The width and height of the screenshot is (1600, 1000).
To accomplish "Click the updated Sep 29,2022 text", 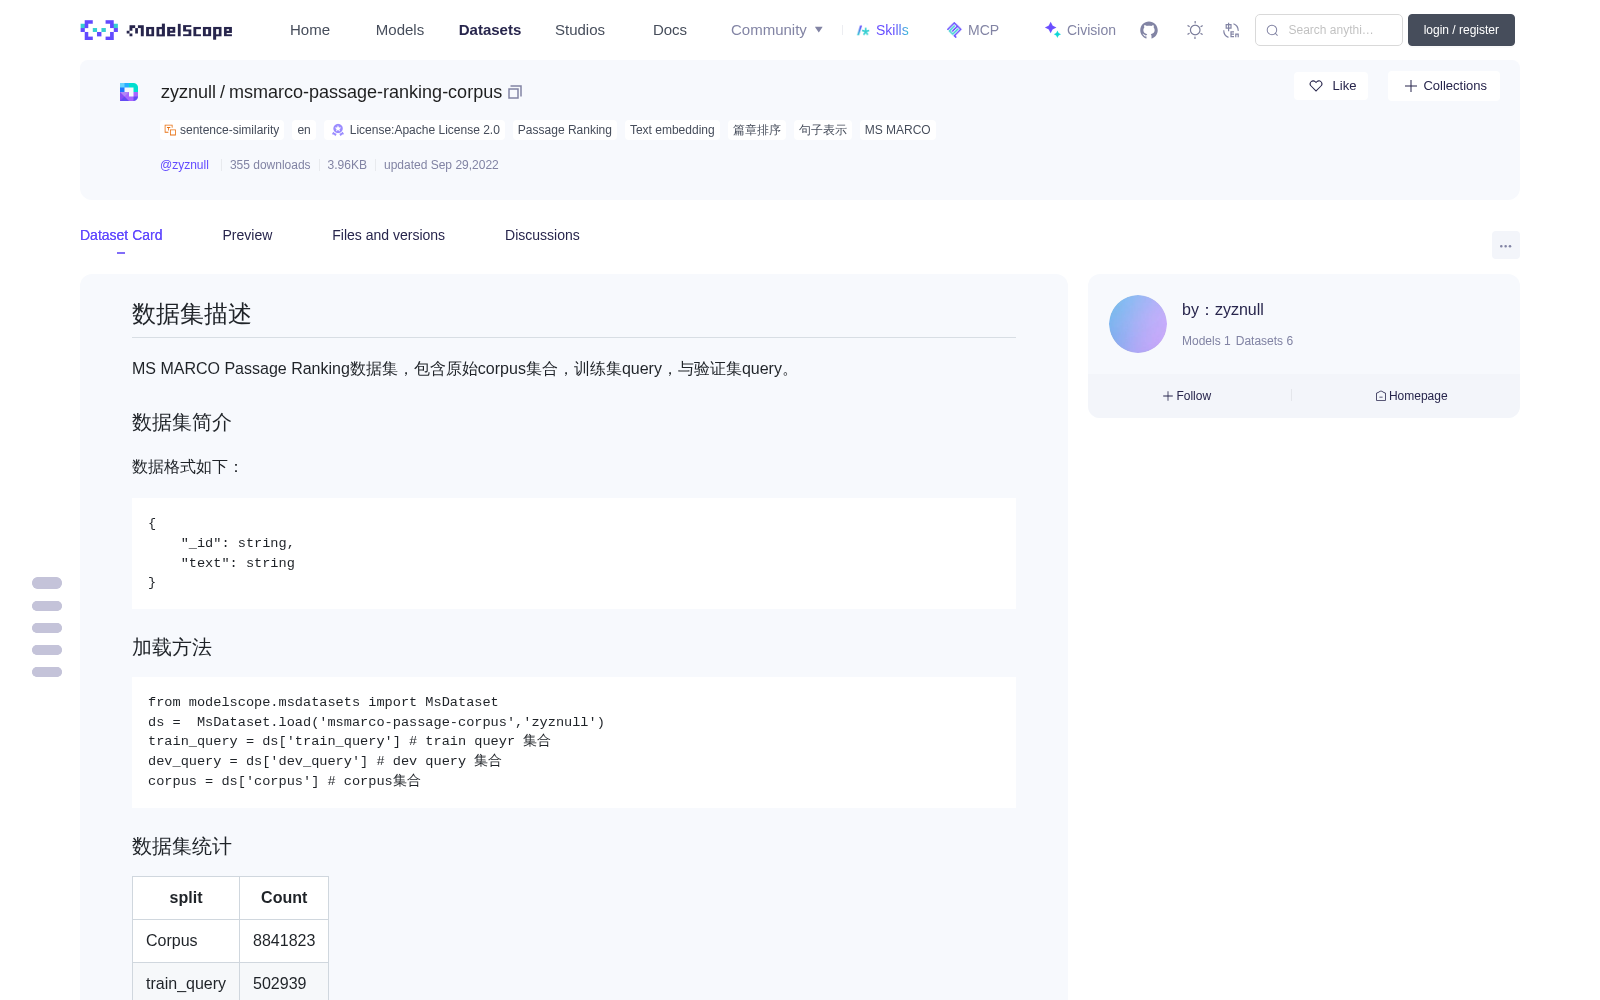I will (x=441, y=165).
